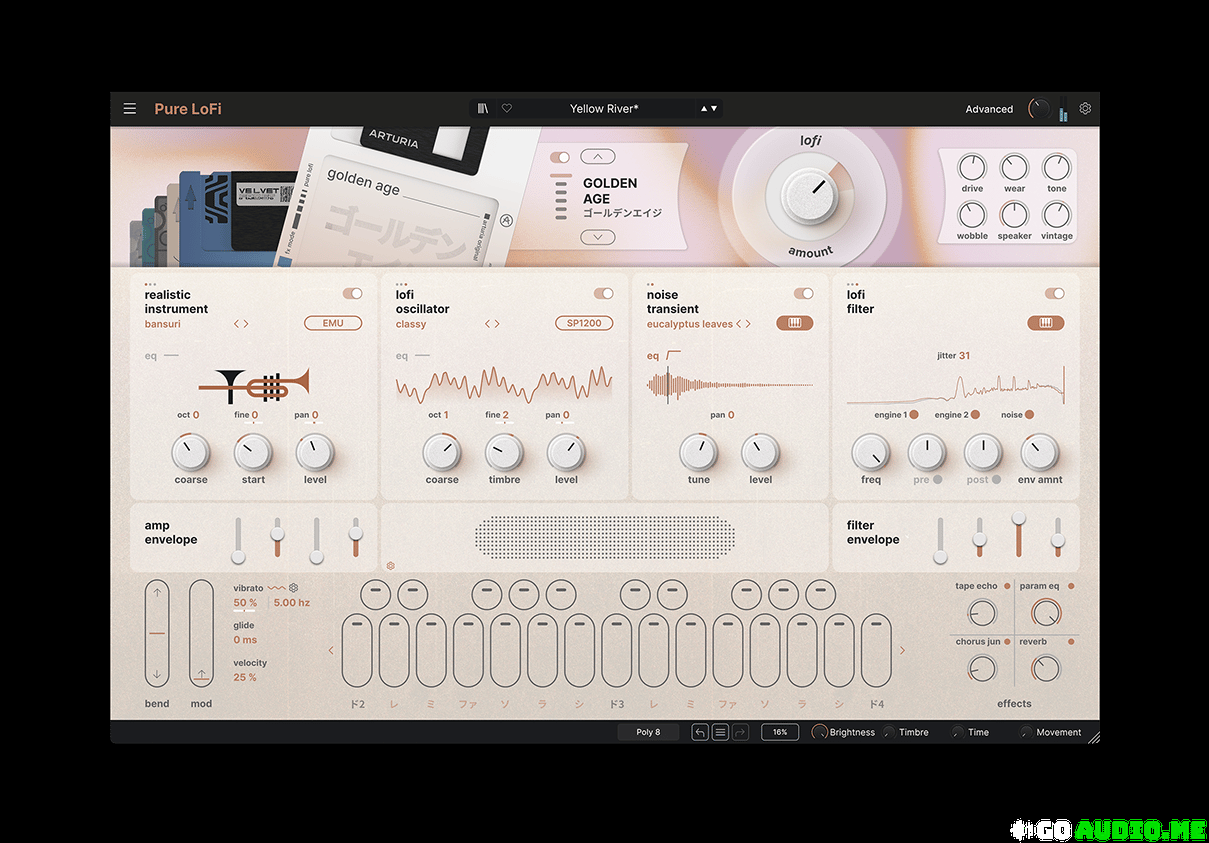Go to previous oscillator wave before classy

click(488, 324)
